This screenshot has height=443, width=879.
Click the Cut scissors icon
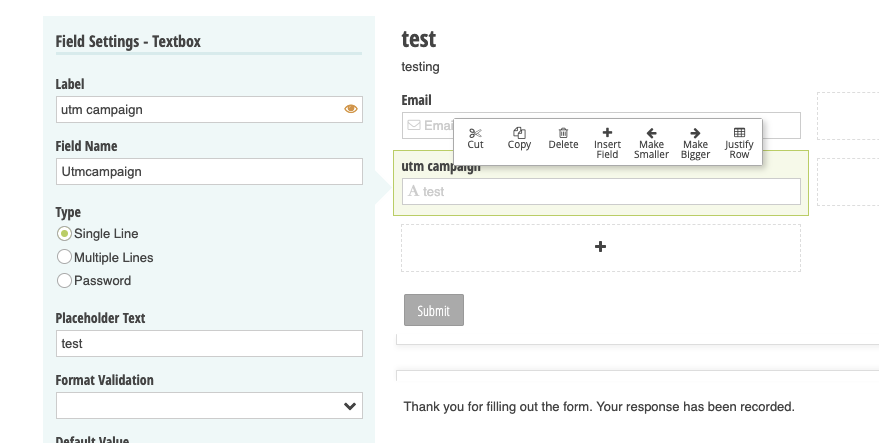[475, 133]
